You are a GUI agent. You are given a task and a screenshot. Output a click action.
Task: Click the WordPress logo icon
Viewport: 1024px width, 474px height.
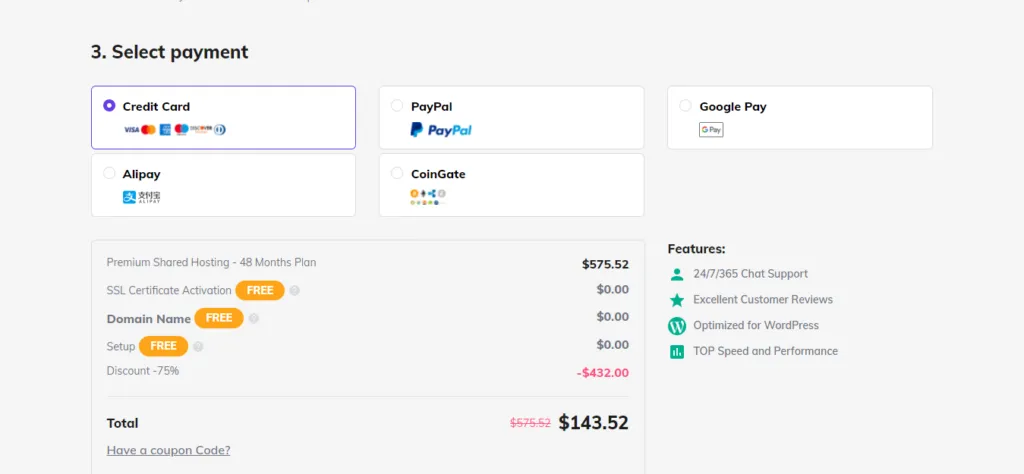(x=677, y=326)
